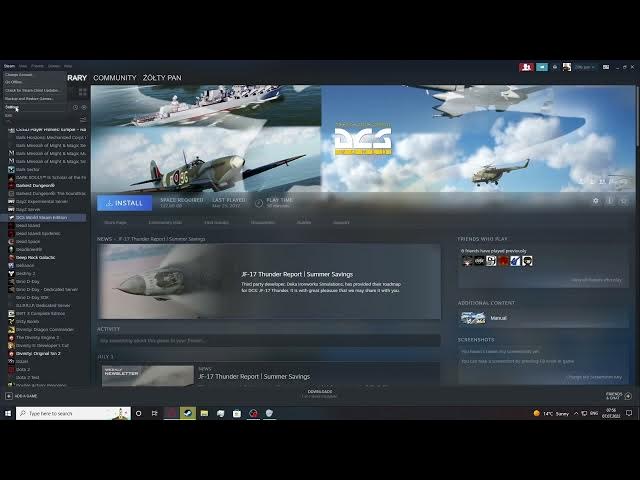Select DayZ Experimental Server in library
The width and height of the screenshot is (640, 480).
point(43,202)
